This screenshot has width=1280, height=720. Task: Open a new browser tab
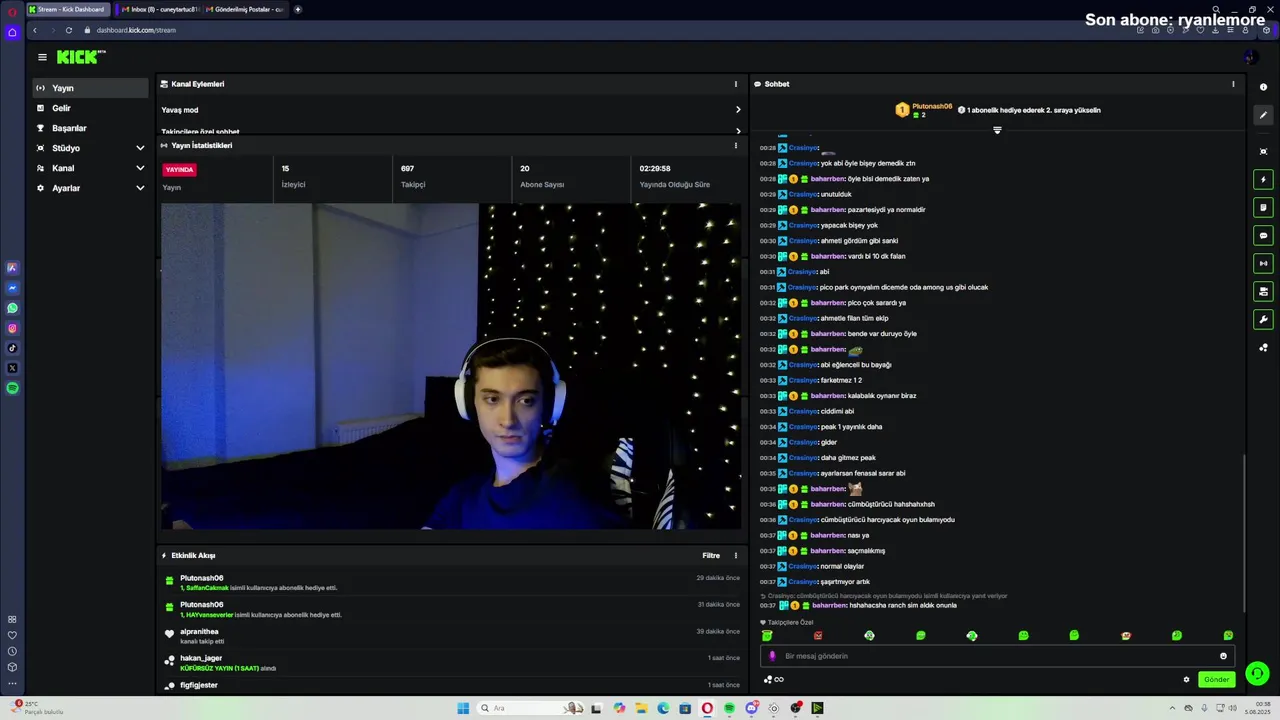[298, 9]
